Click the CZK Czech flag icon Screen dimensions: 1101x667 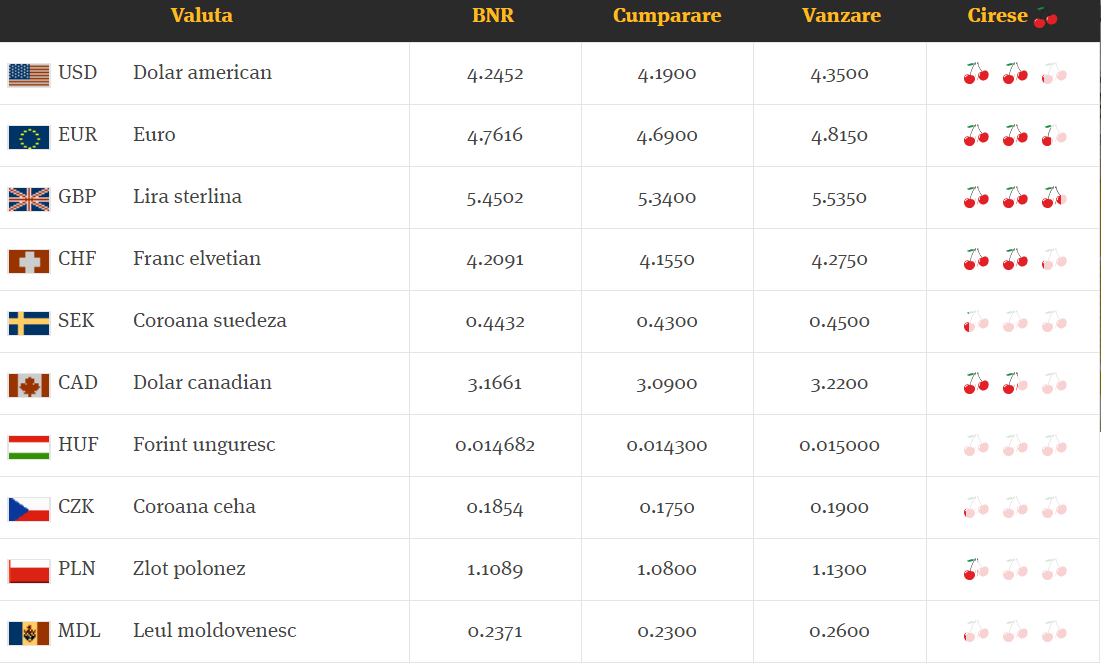pos(28,508)
